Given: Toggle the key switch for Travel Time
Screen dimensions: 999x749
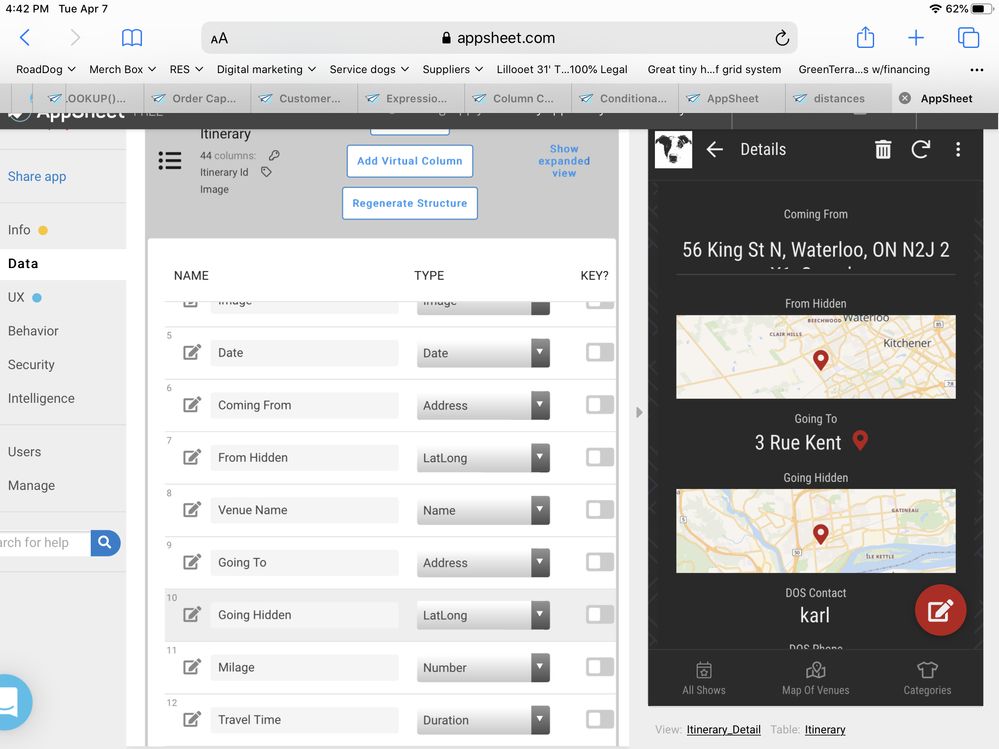Looking at the screenshot, I should (600, 719).
